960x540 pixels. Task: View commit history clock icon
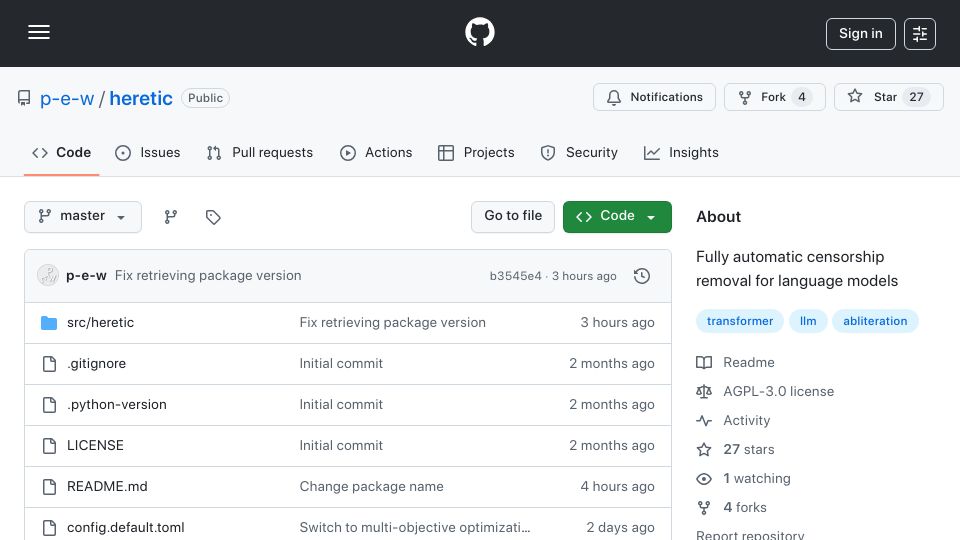tap(642, 276)
